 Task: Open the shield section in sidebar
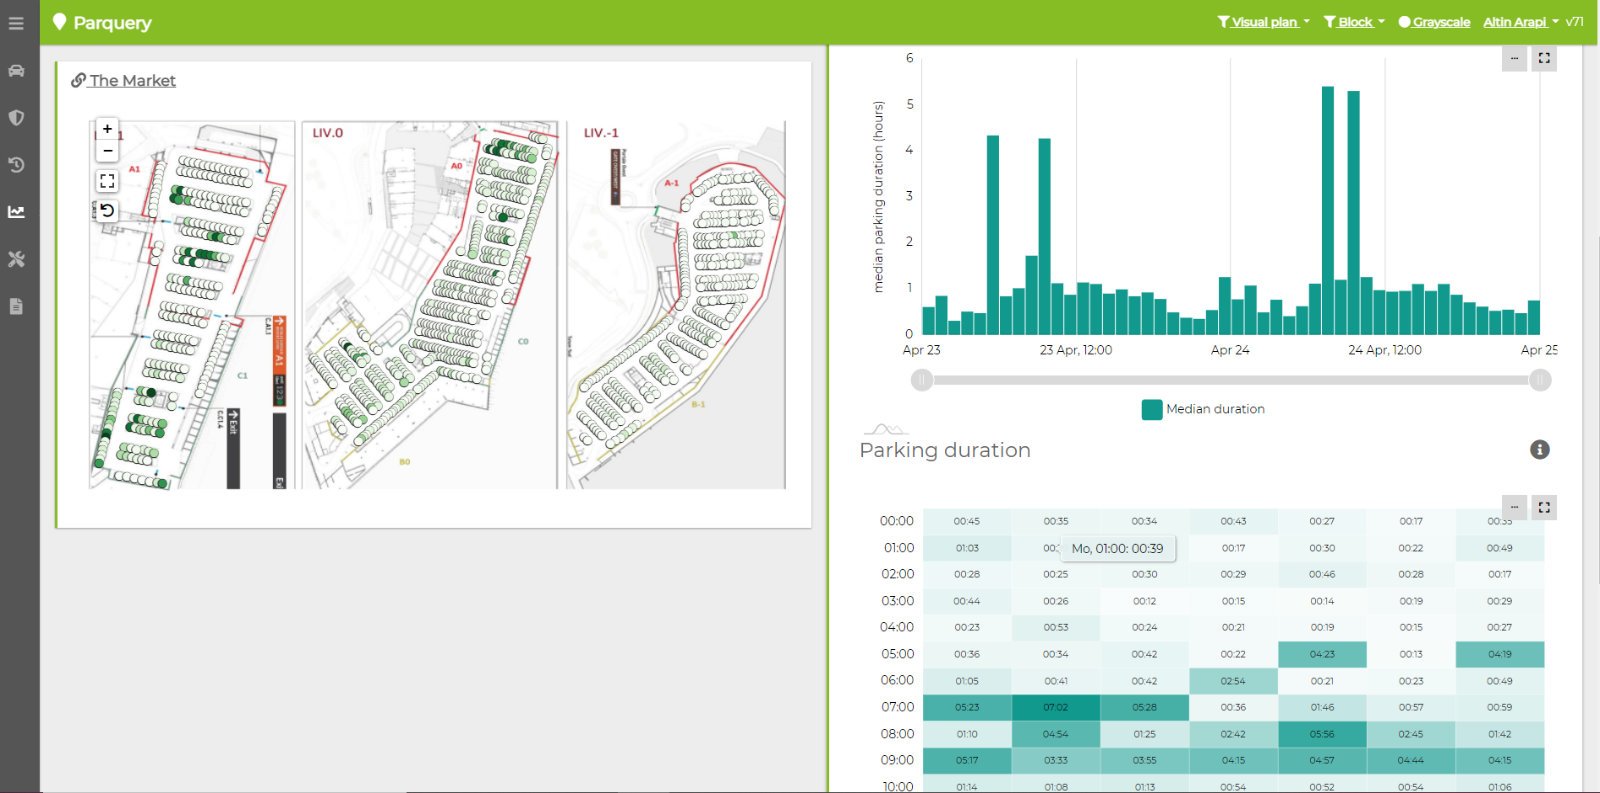coord(16,118)
